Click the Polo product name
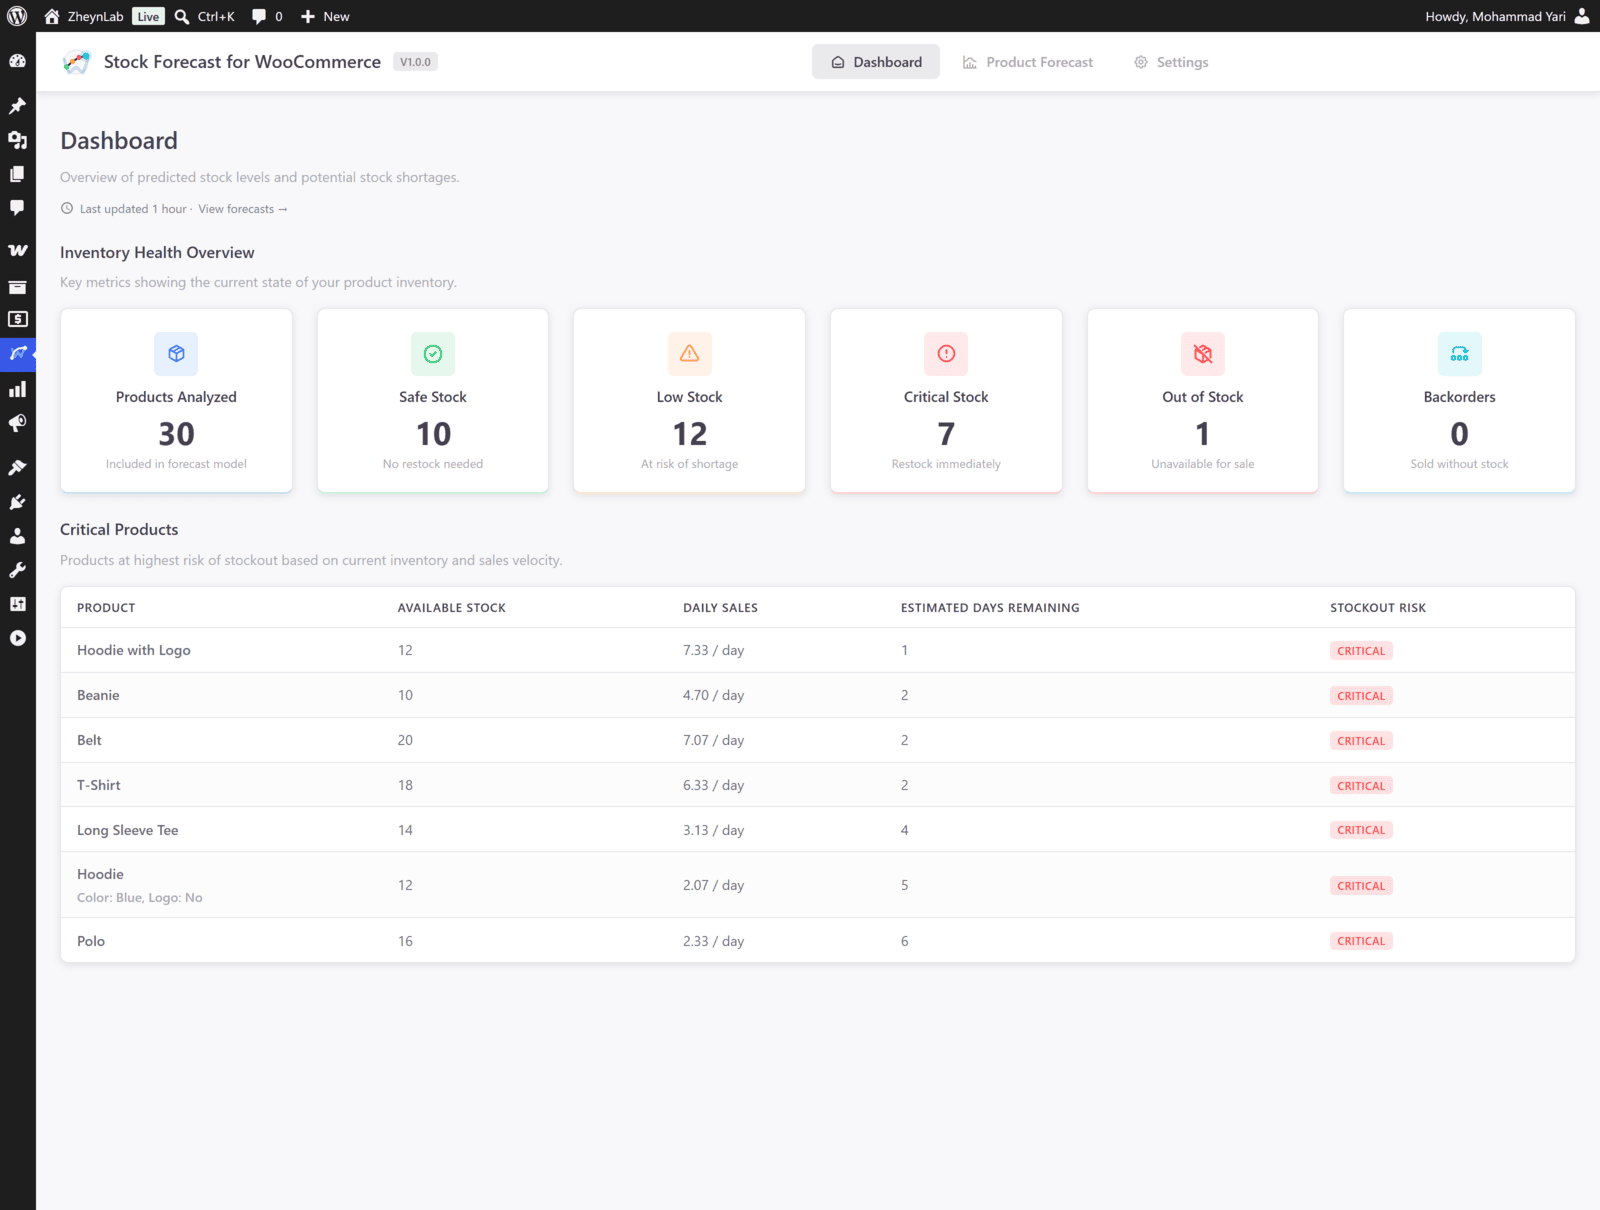Image resolution: width=1600 pixels, height=1210 pixels. 91,941
